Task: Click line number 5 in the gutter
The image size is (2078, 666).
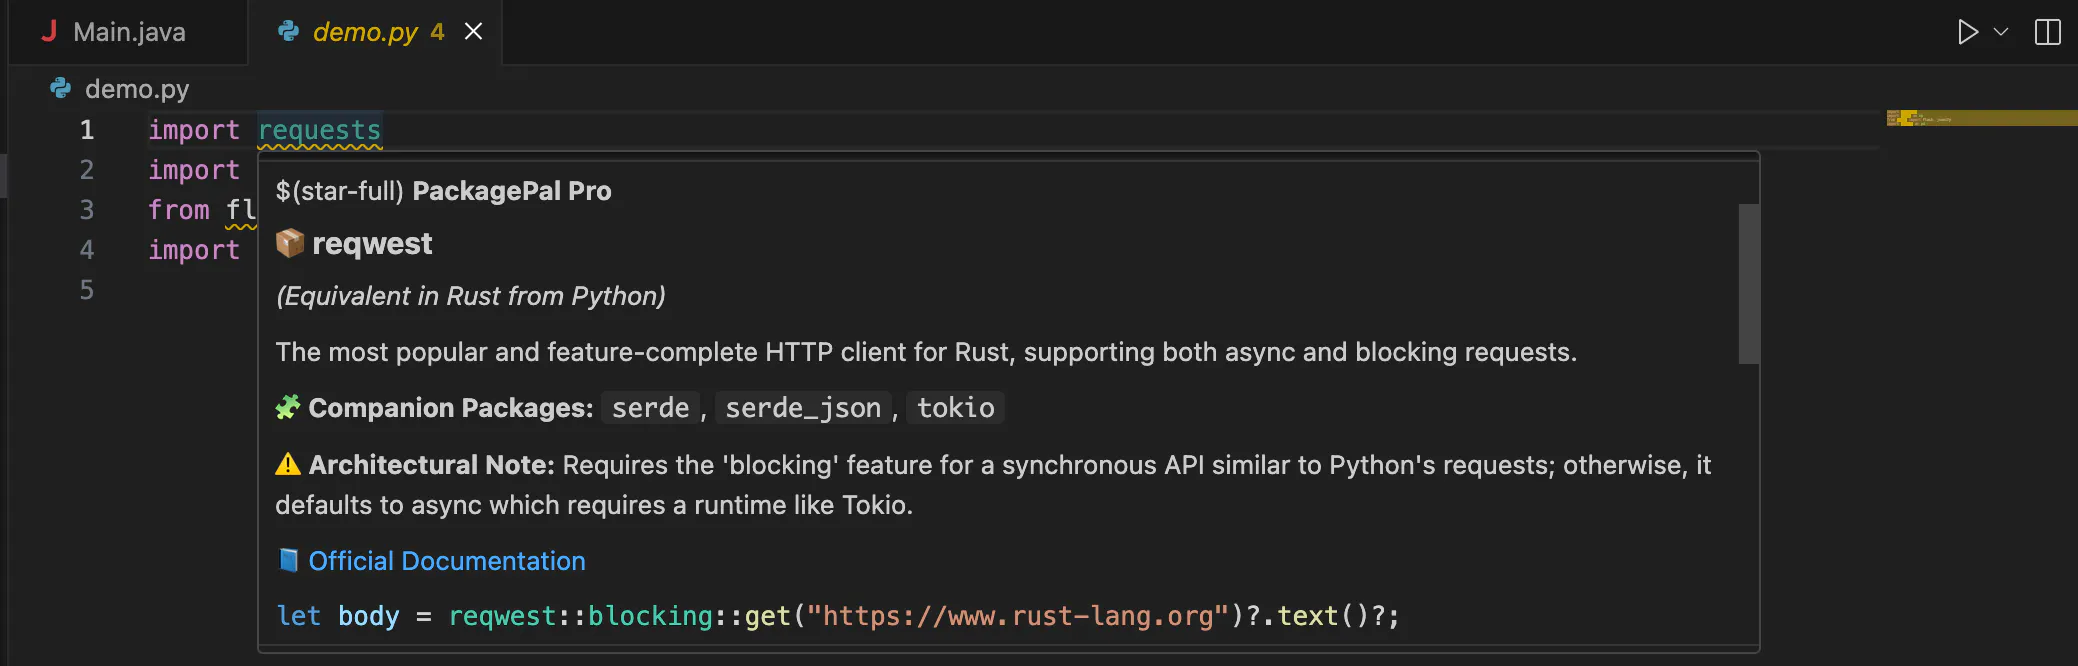Action: point(87,290)
